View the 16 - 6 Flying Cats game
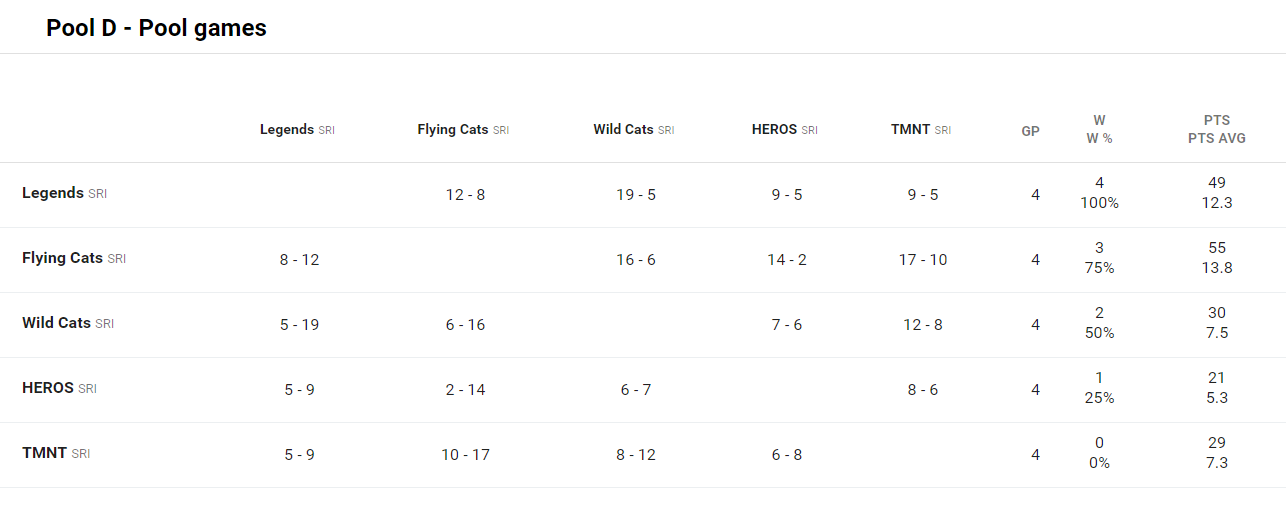This screenshot has height=520, width=1286. point(636,260)
